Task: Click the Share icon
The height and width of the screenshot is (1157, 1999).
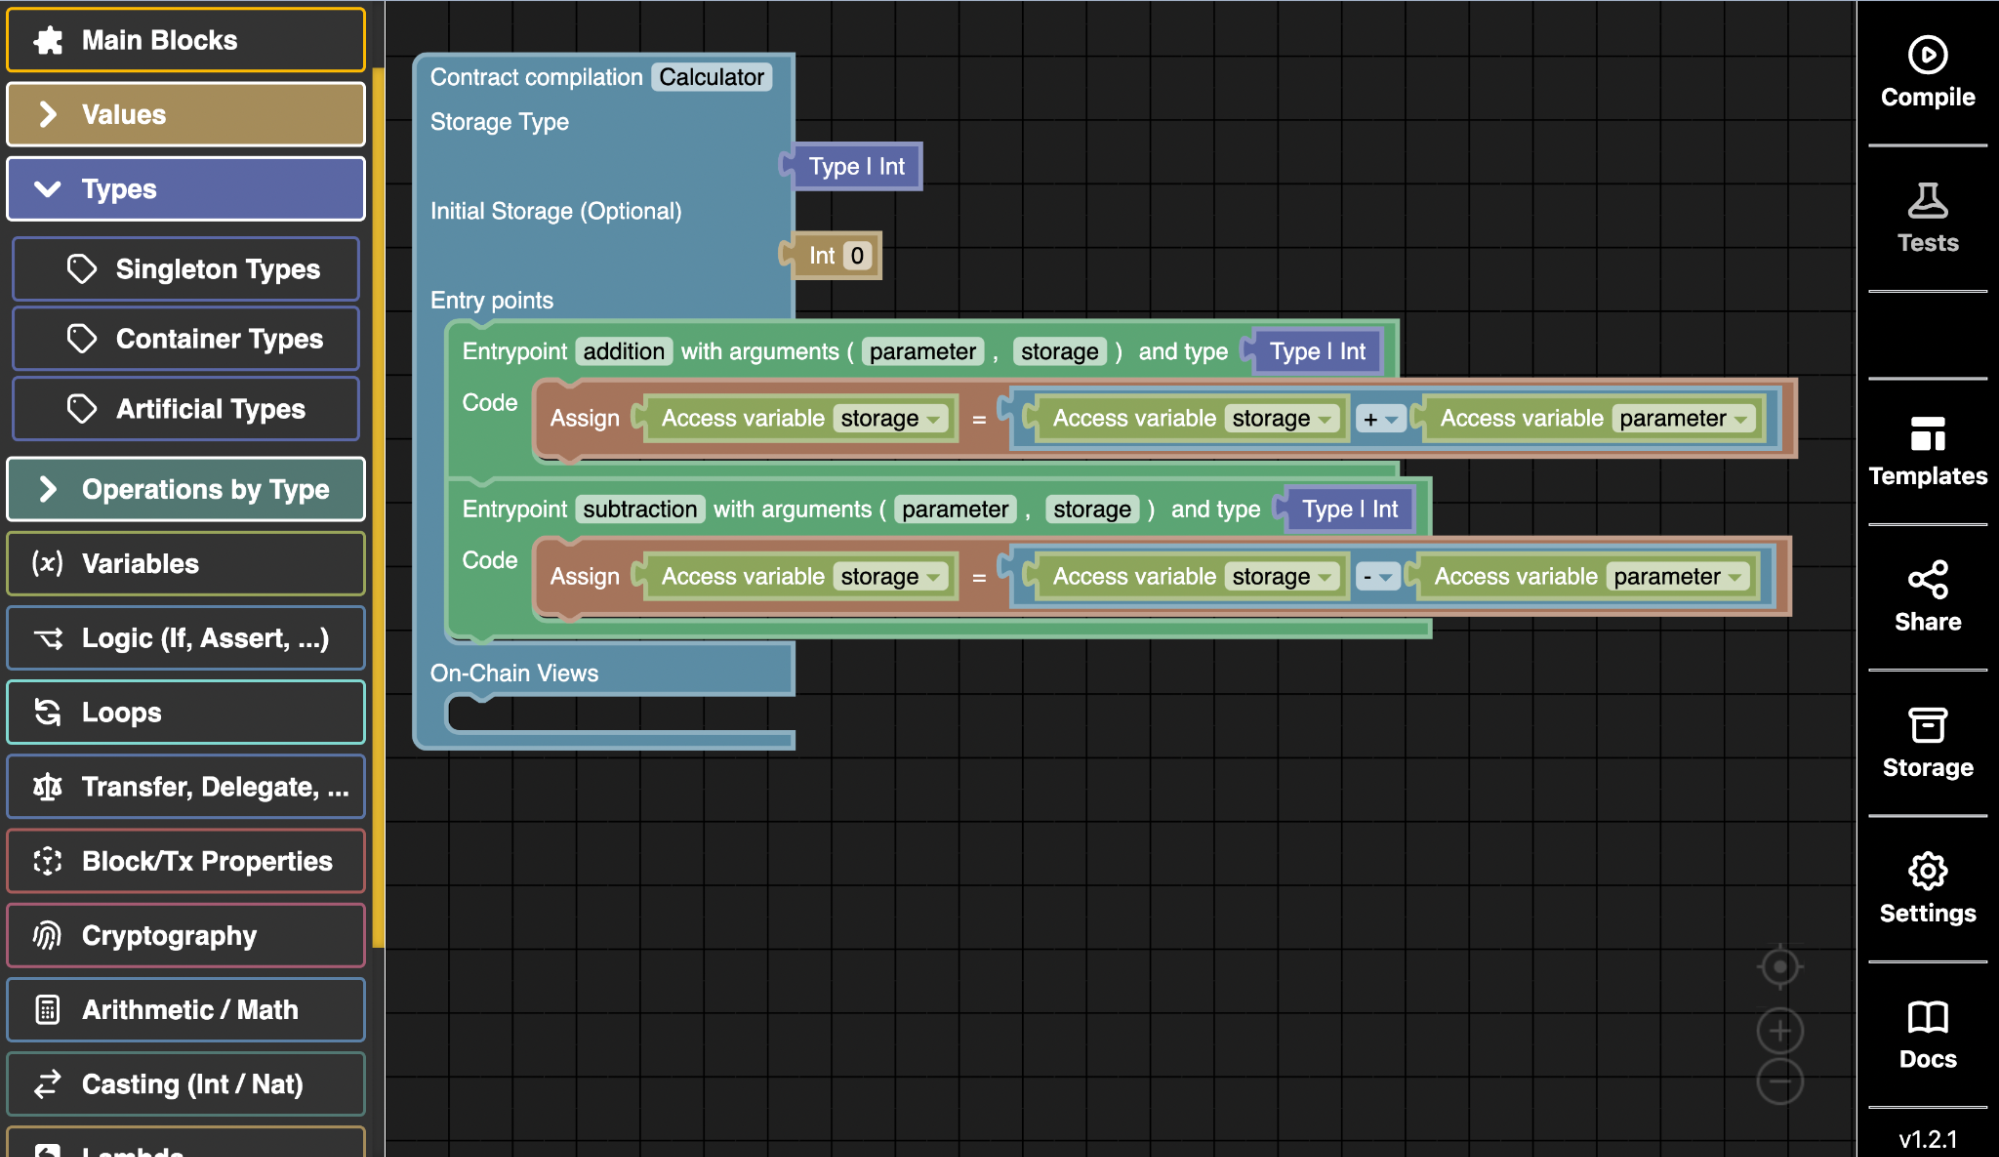Action: coord(1927,580)
